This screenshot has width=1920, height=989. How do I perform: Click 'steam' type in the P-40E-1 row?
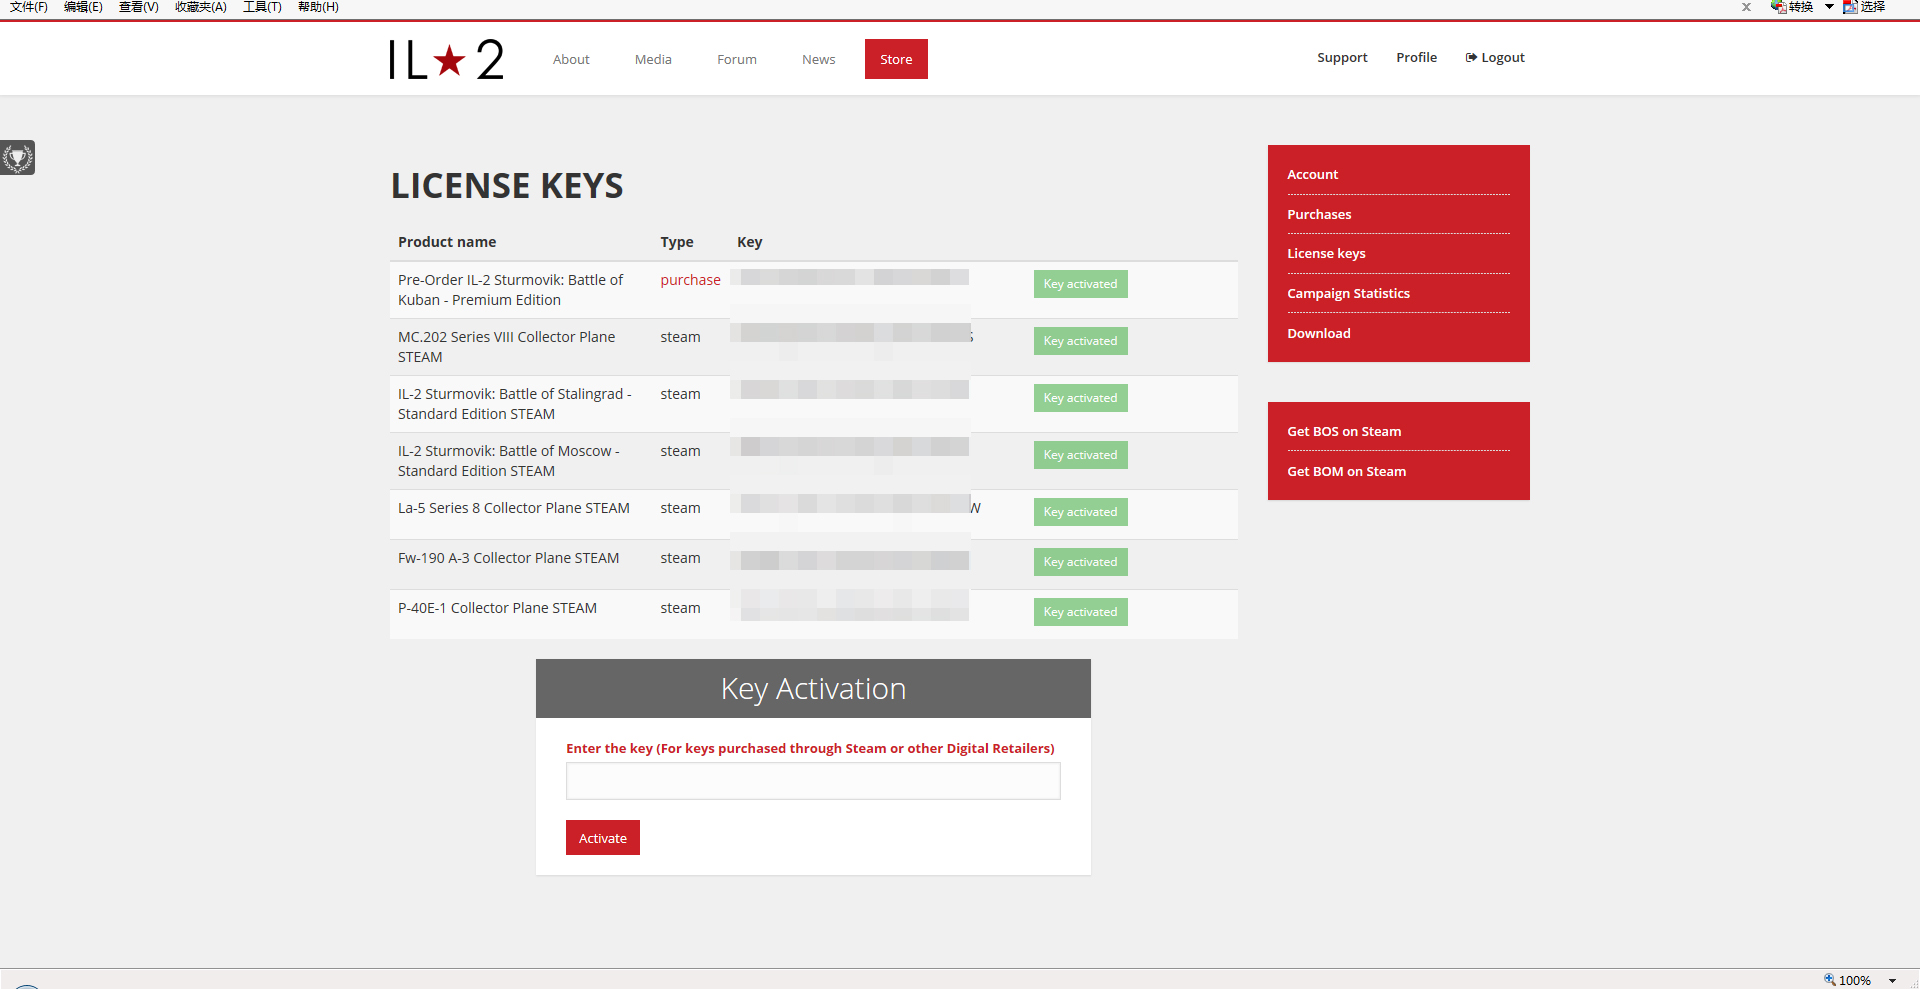[x=680, y=608]
